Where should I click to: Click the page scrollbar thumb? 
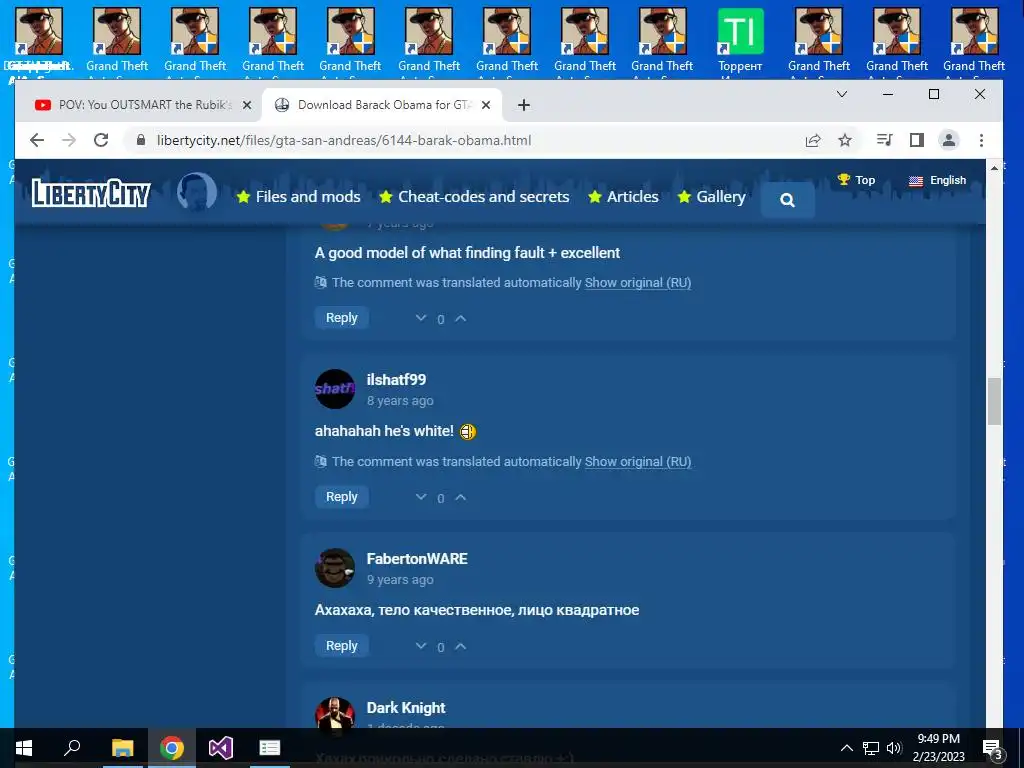[x=994, y=401]
